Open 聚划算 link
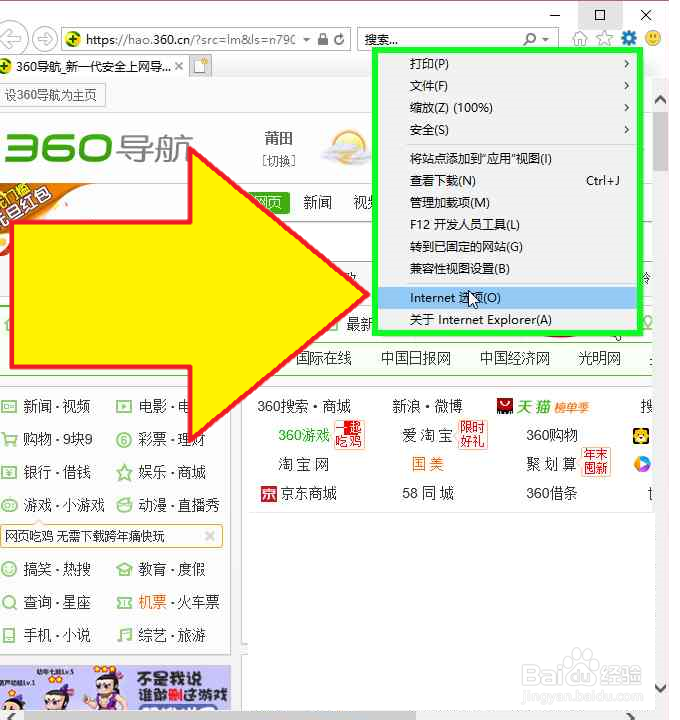 tap(551, 464)
